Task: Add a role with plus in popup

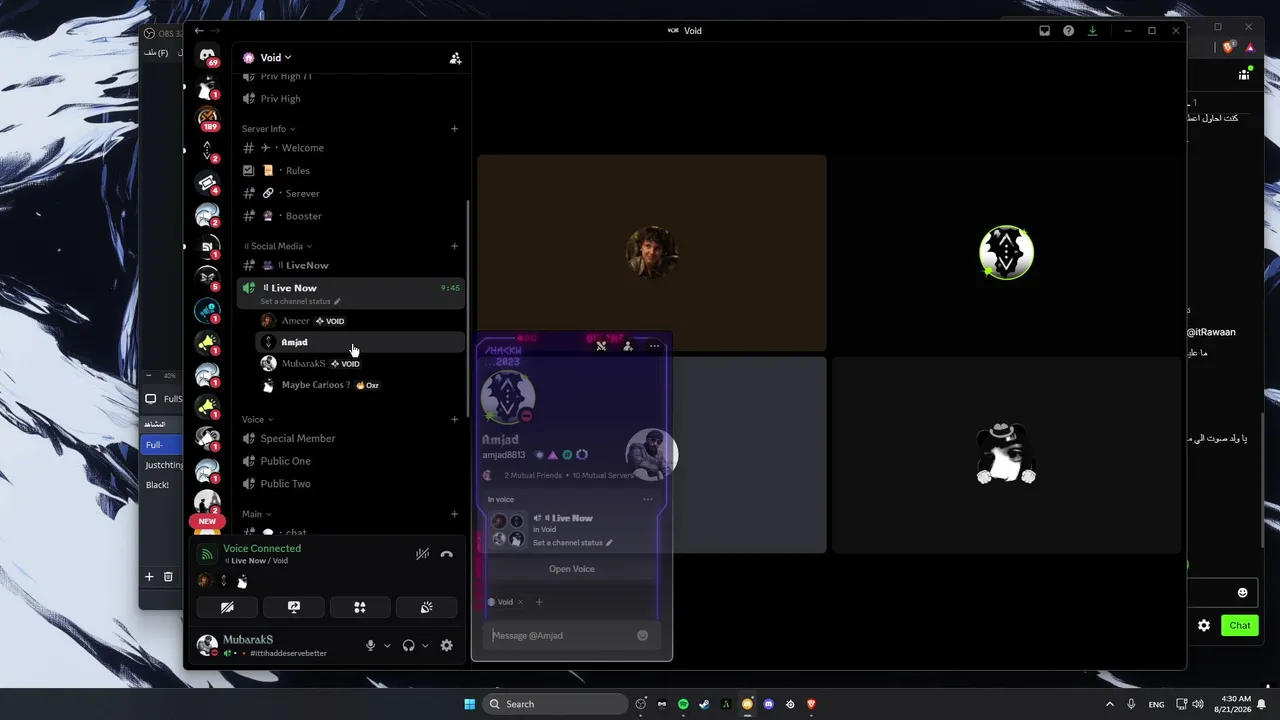Action: [x=539, y=602]
